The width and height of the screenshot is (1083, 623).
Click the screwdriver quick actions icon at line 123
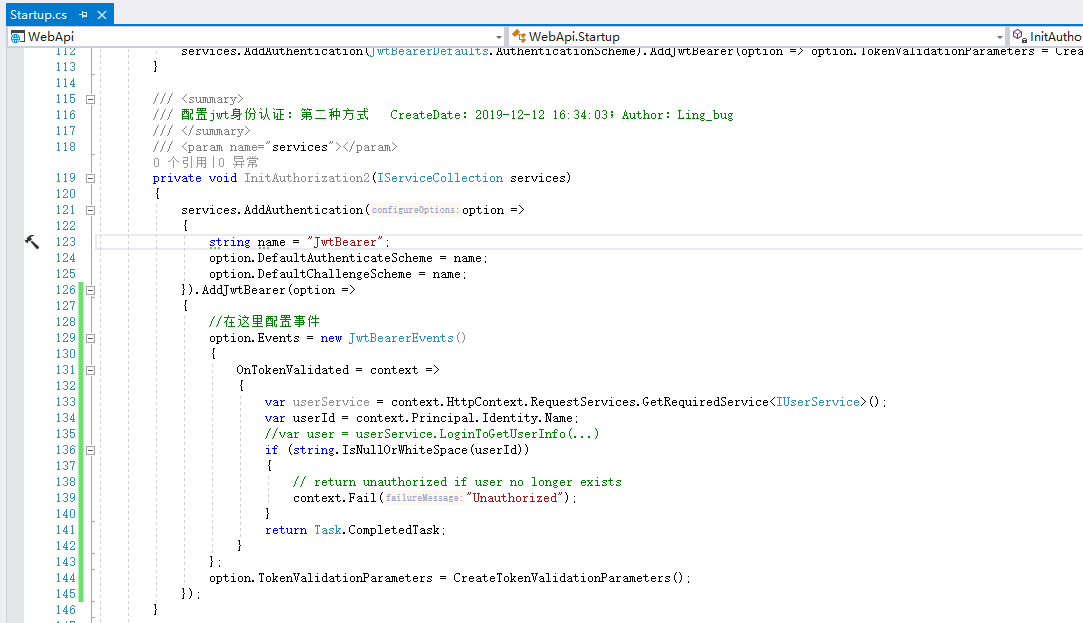(x=32, y=242)
